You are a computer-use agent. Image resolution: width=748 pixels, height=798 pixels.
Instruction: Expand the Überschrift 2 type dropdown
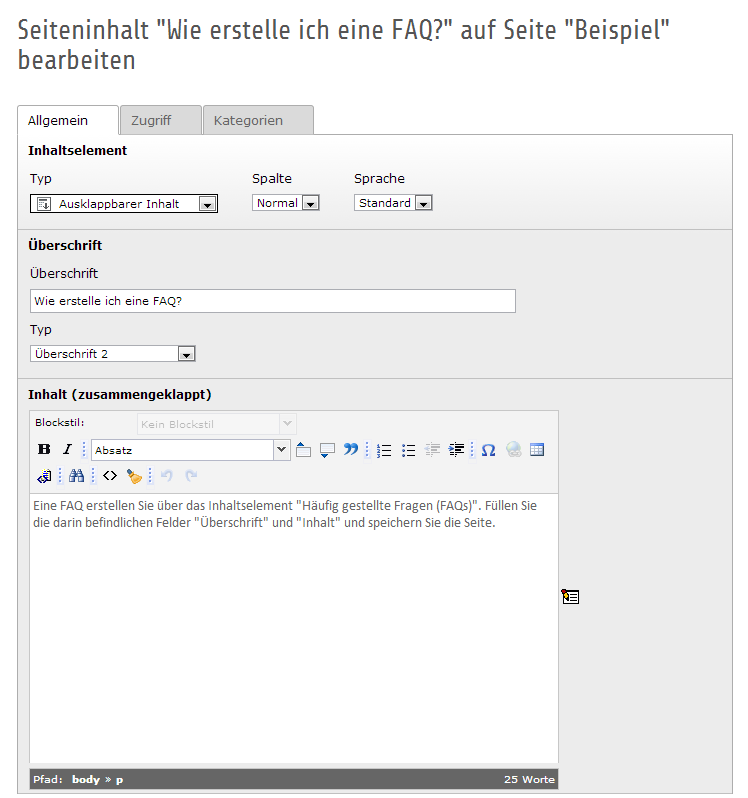point(113,354)
